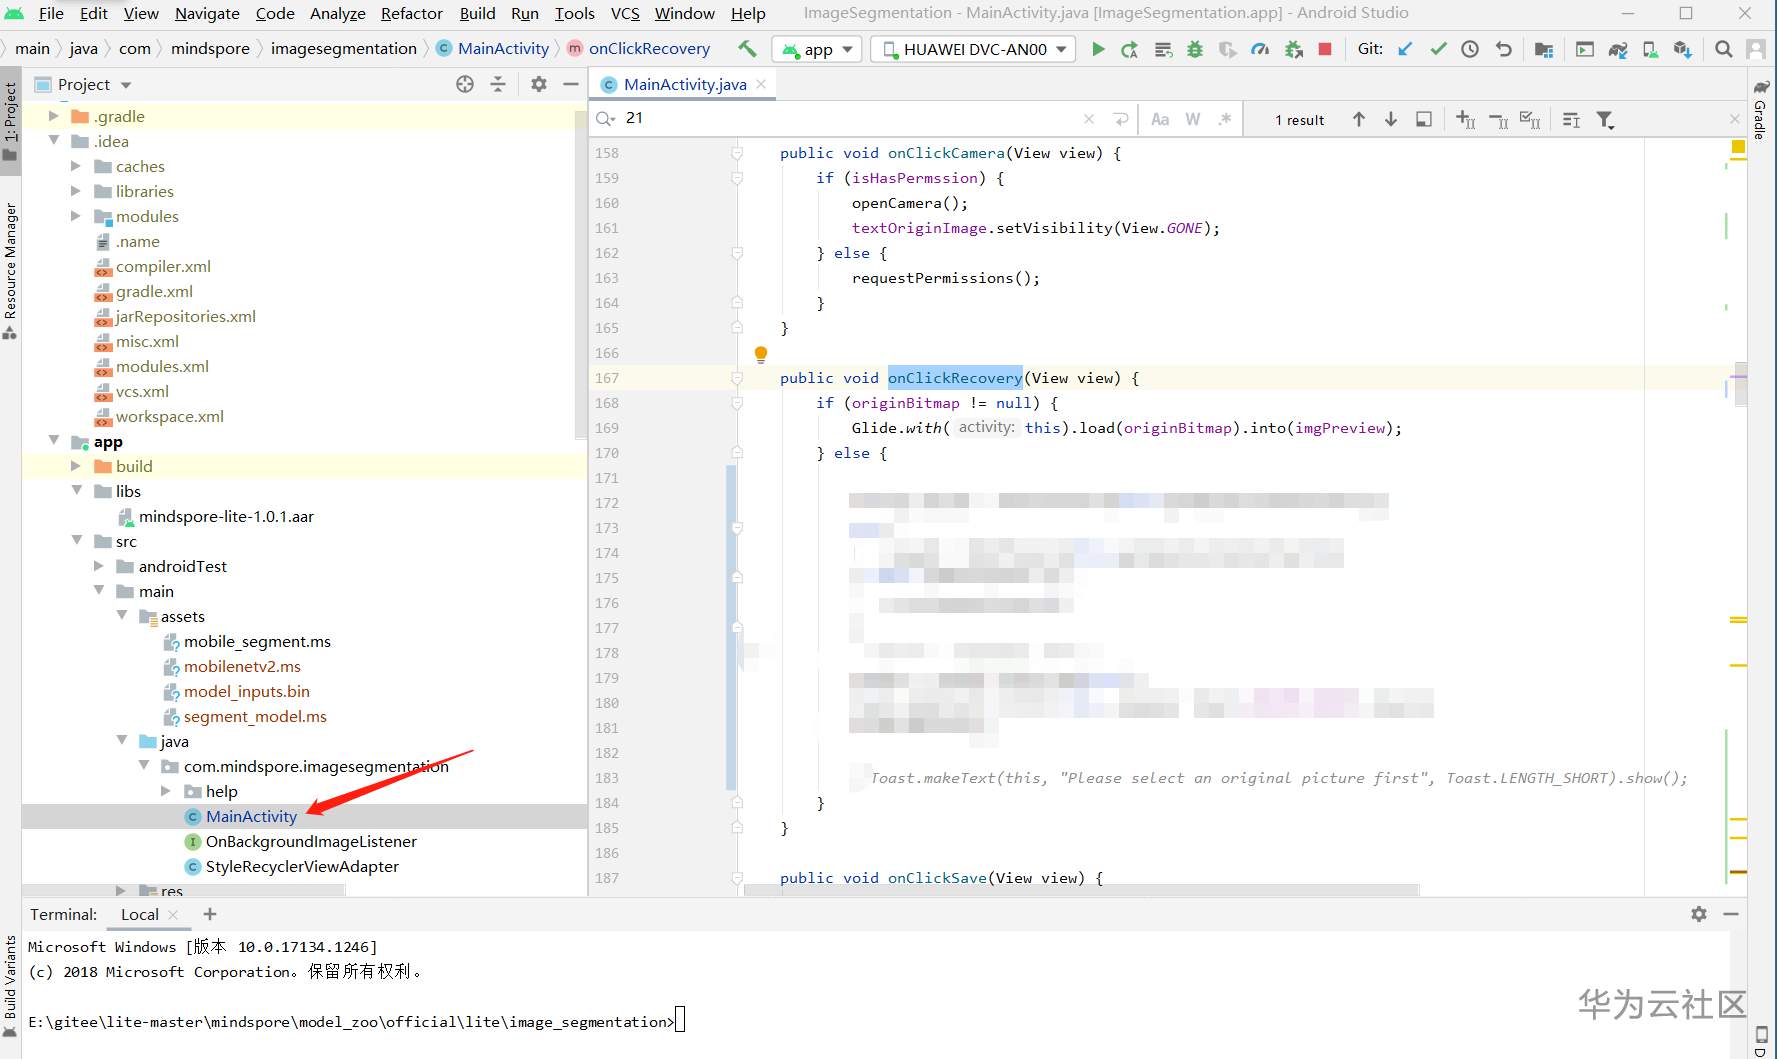Toggle Resource Manager side tool window
The height and width of the screenshot is (1059, 1777).
click(x=10, y=272)
